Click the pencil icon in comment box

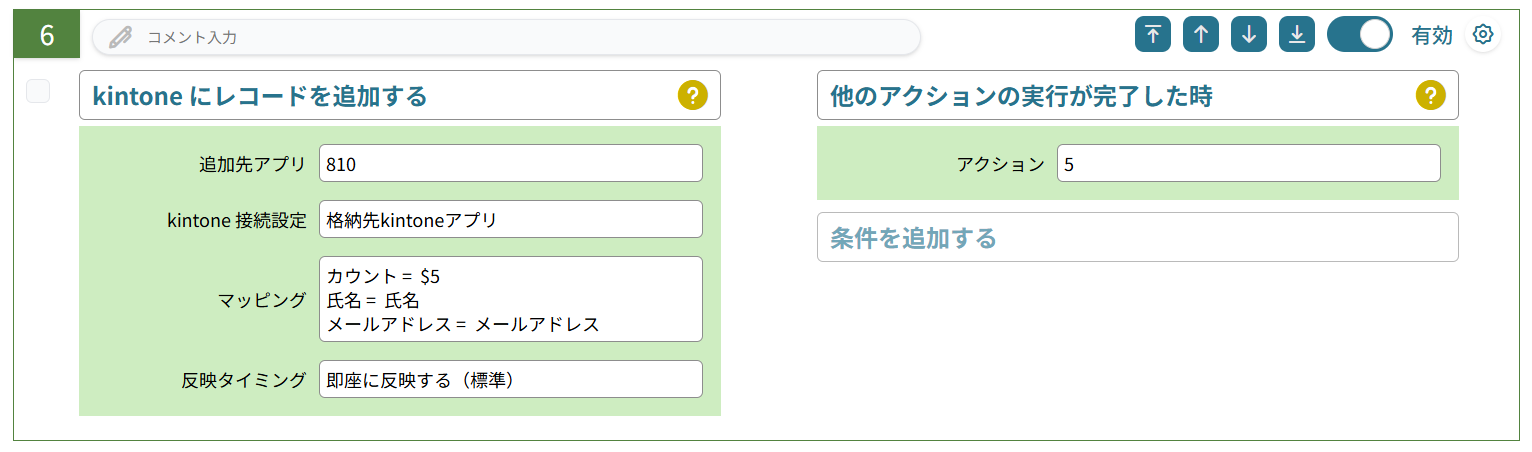[x=121, y=37]
